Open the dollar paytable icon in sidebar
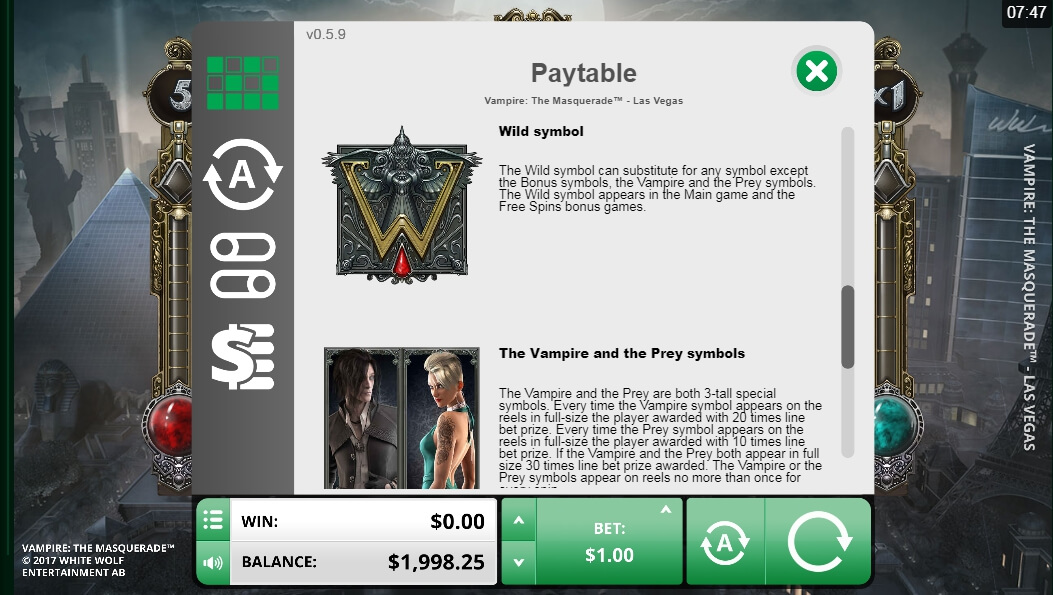 pos(242,357)
